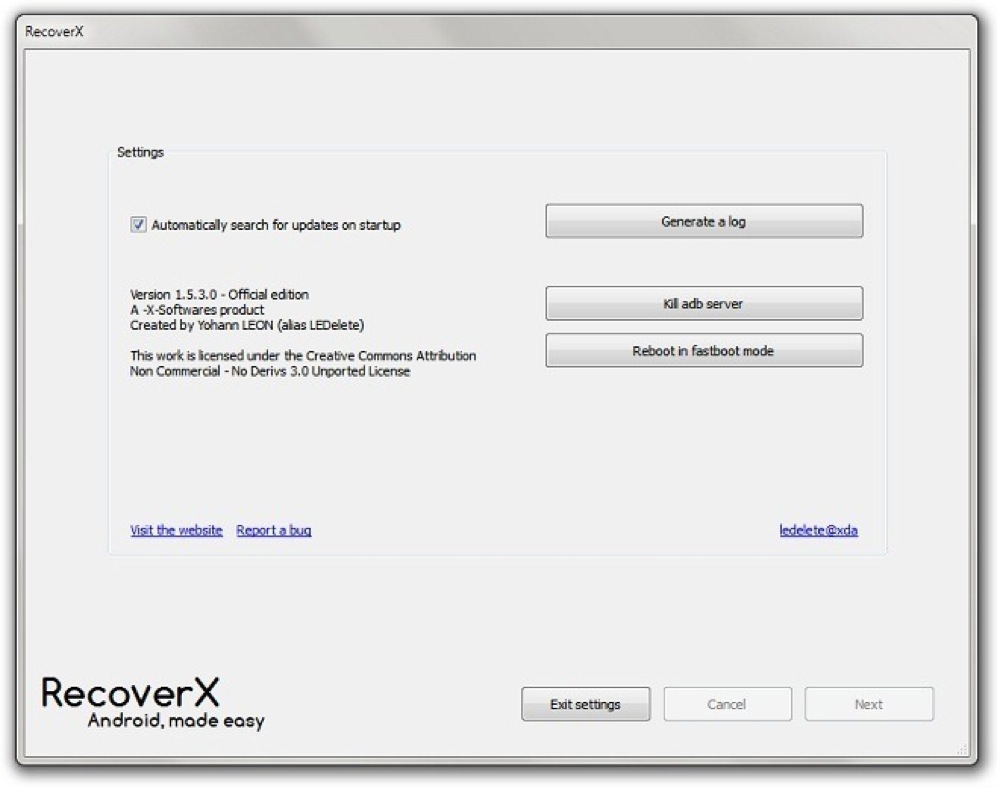1000x788 pixels.
Task: Click the Settings group box label
Action: coord(140,153)
